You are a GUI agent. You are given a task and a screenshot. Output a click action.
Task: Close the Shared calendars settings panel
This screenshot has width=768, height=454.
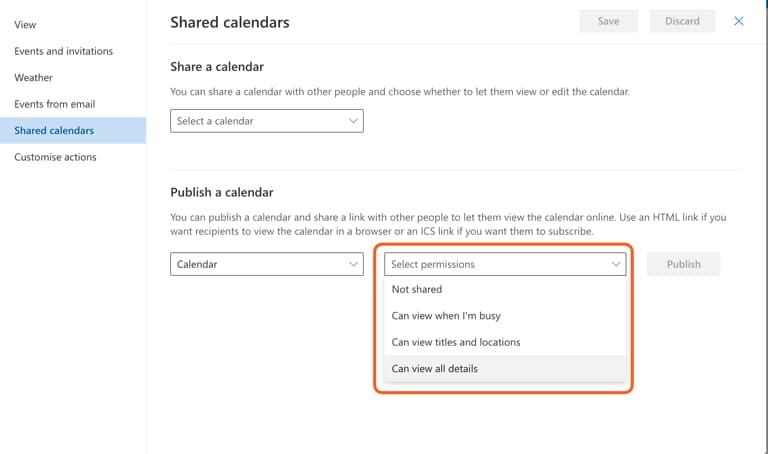click(x=738, y=21)
